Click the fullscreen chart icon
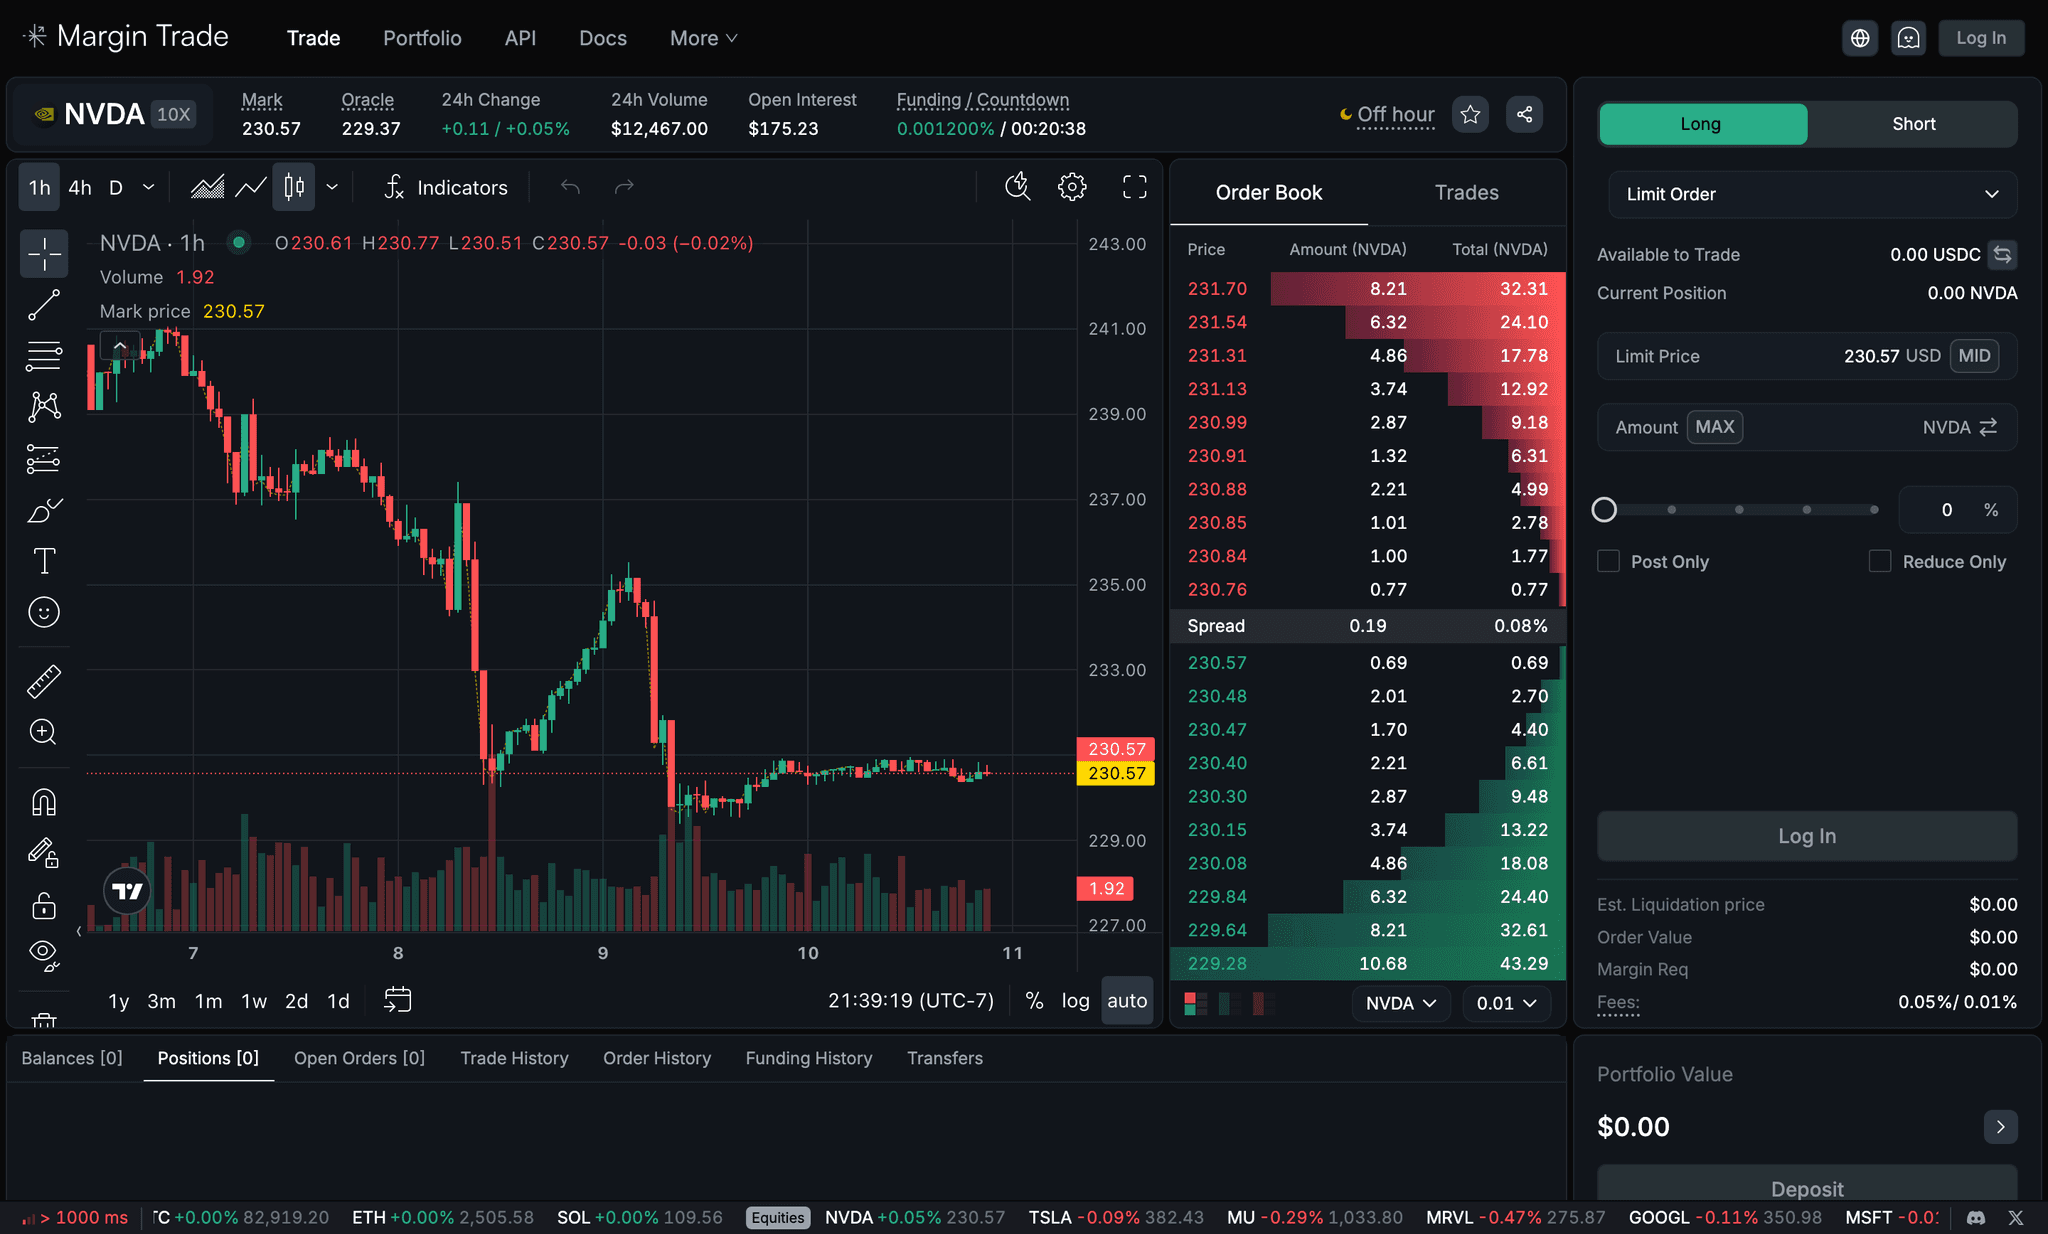The height and width of the screenshot is (1234, 2048). point(1134,187)
